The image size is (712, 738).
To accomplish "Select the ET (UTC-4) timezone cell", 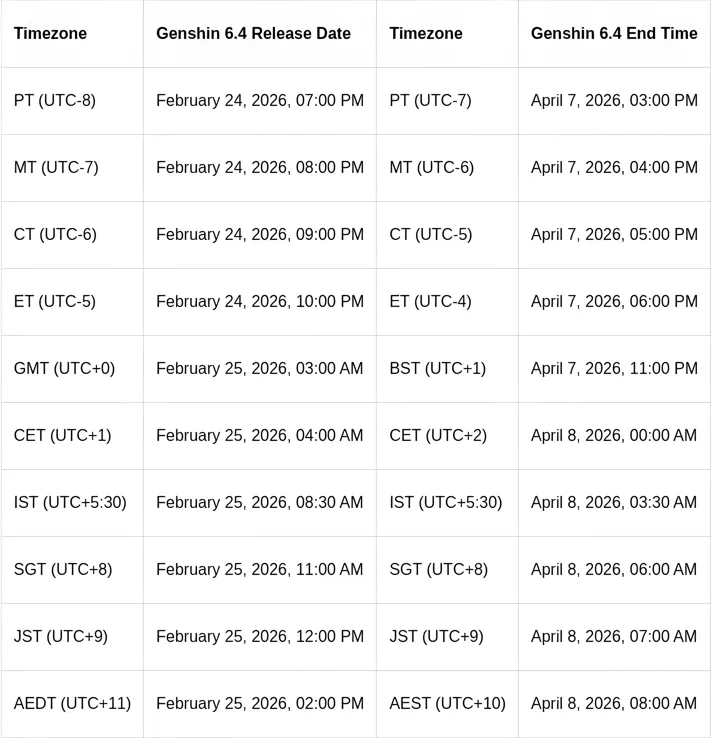I will pos(430,302).
